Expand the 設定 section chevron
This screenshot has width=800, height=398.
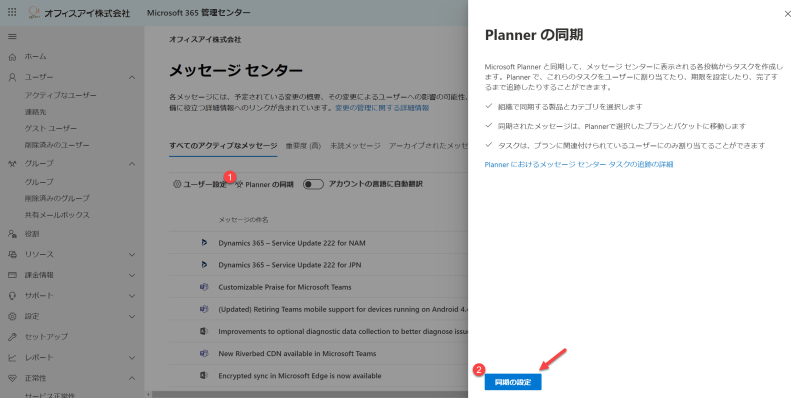pyautogui.click(x=132, y=316)
